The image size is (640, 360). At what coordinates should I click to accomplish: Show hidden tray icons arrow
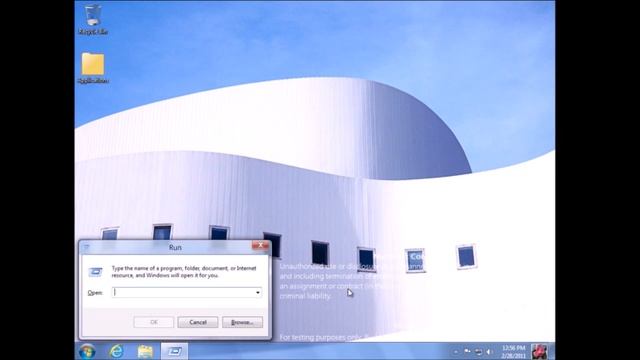456,352
